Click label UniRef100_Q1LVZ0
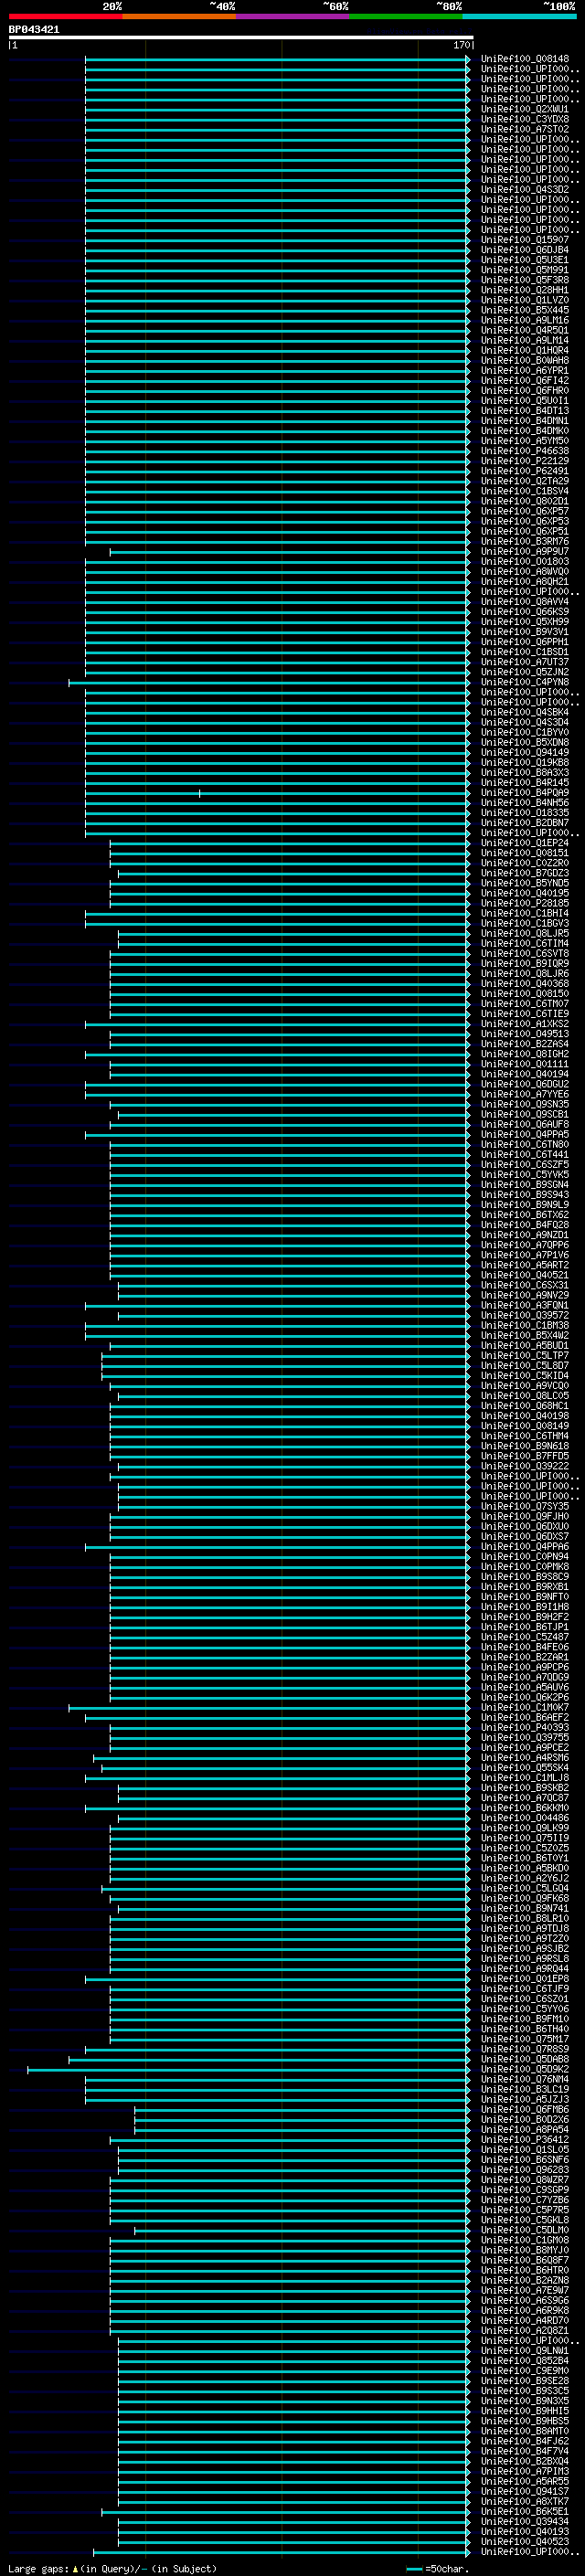The height and width of the screenshot is (2576, 585). point(525,300)
